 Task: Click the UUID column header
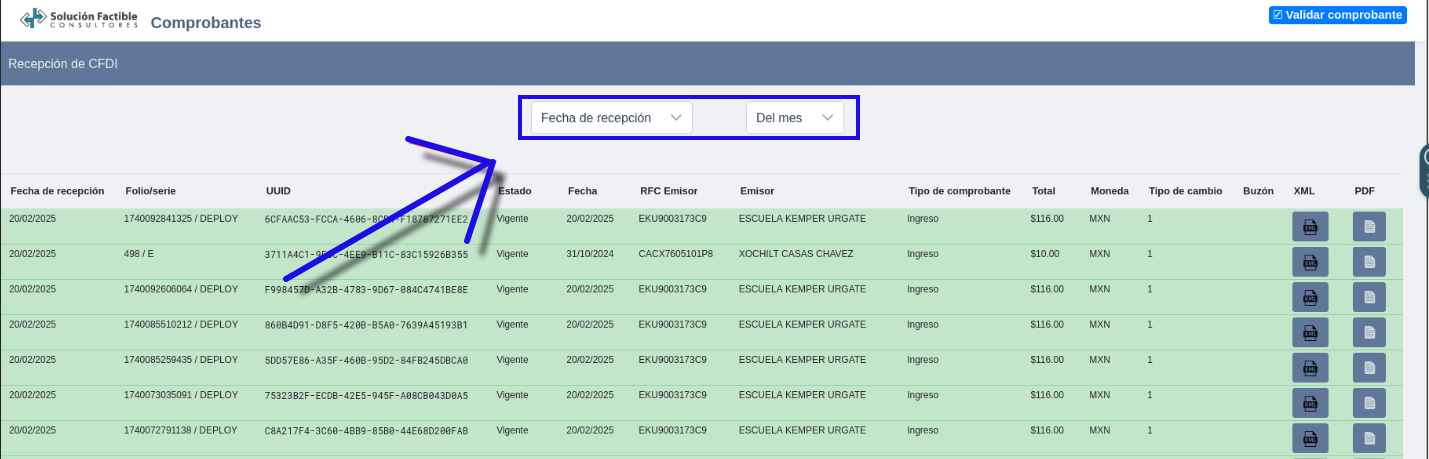click(x=278, y=191)
